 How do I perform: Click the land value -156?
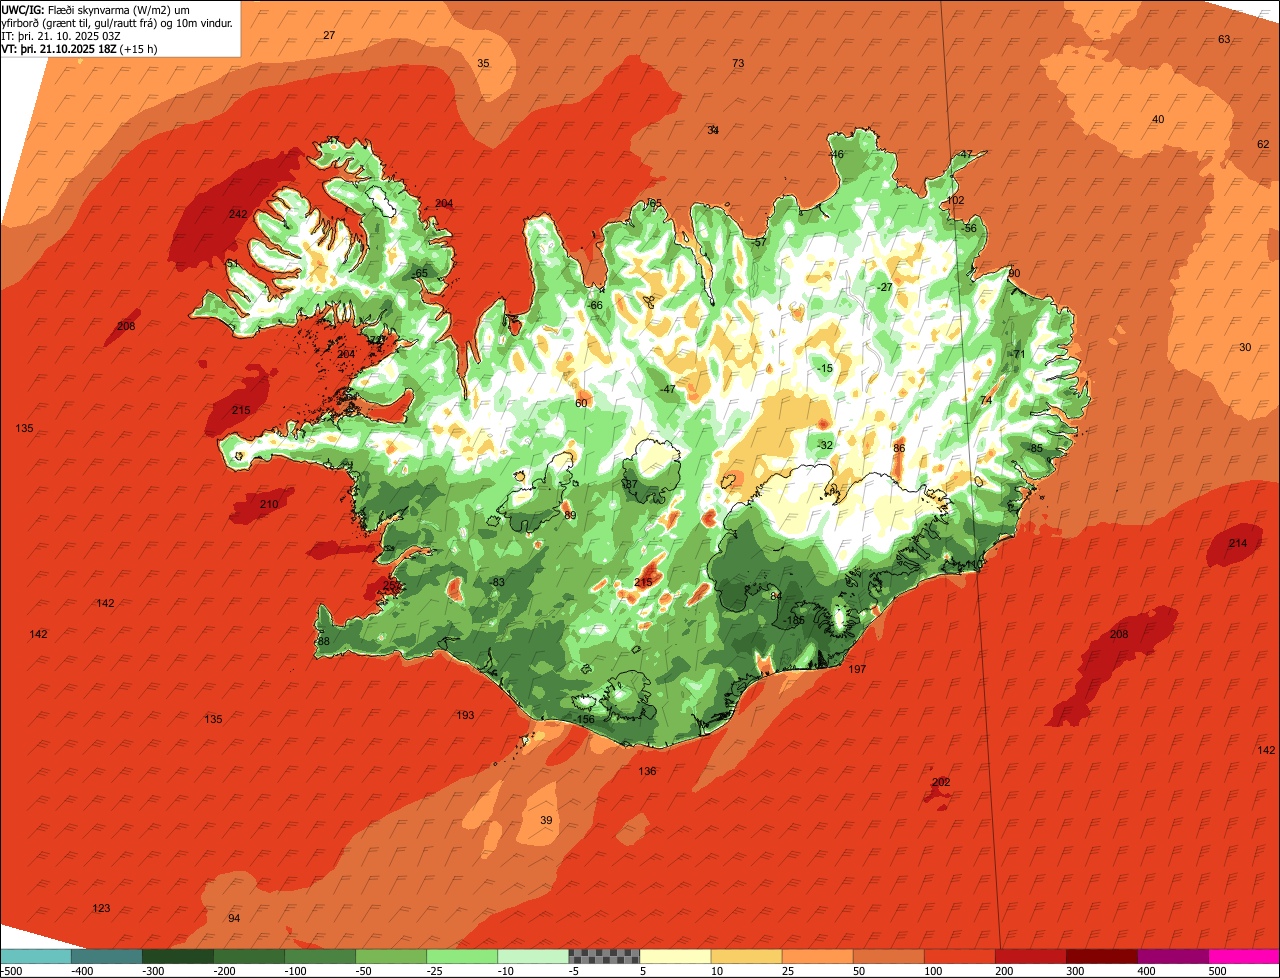(585, 719)
